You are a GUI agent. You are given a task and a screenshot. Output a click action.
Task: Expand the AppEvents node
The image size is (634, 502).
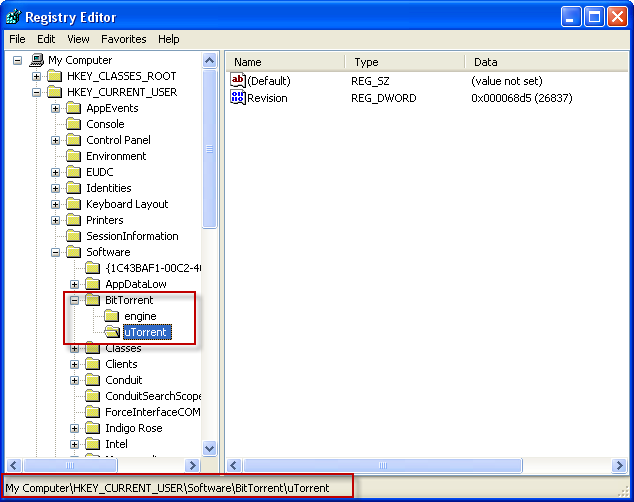(55, 108)
